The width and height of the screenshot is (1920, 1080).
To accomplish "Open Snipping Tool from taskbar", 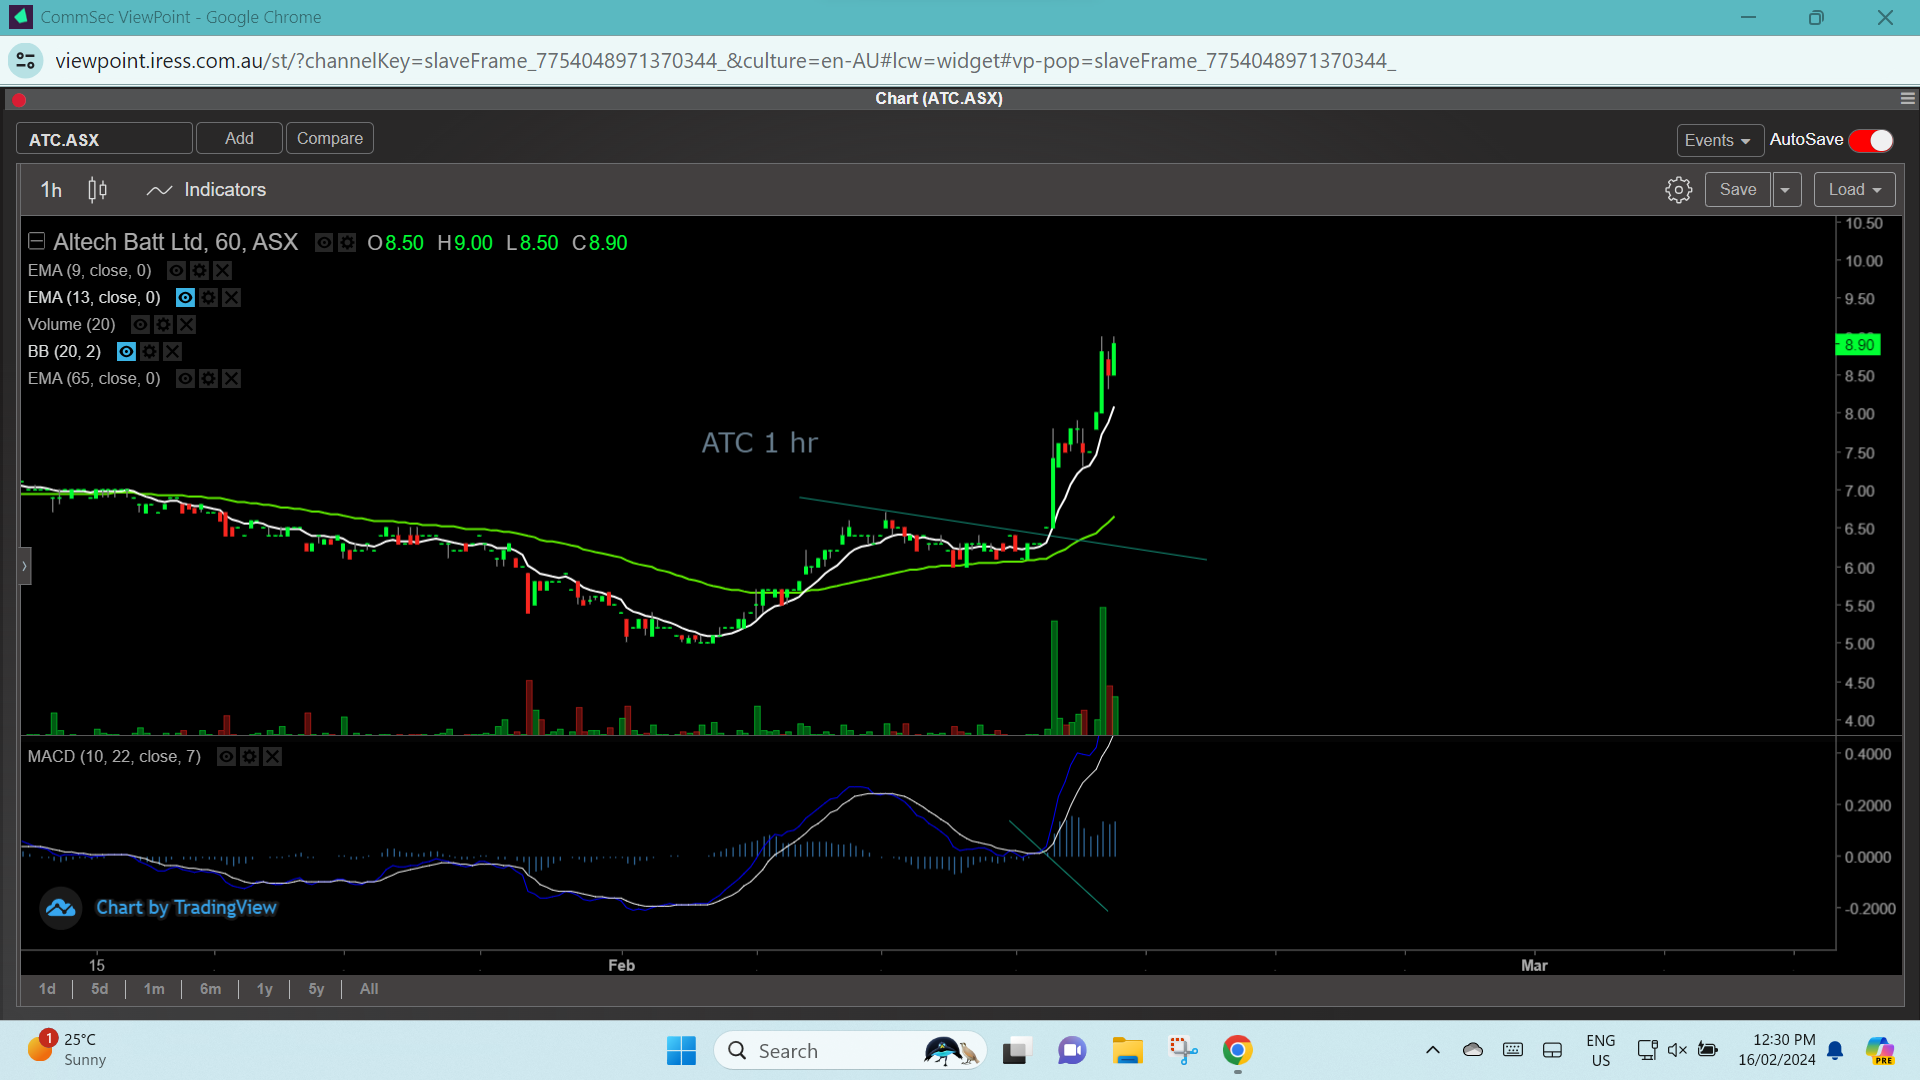I will click(x=1183, y=1051).
